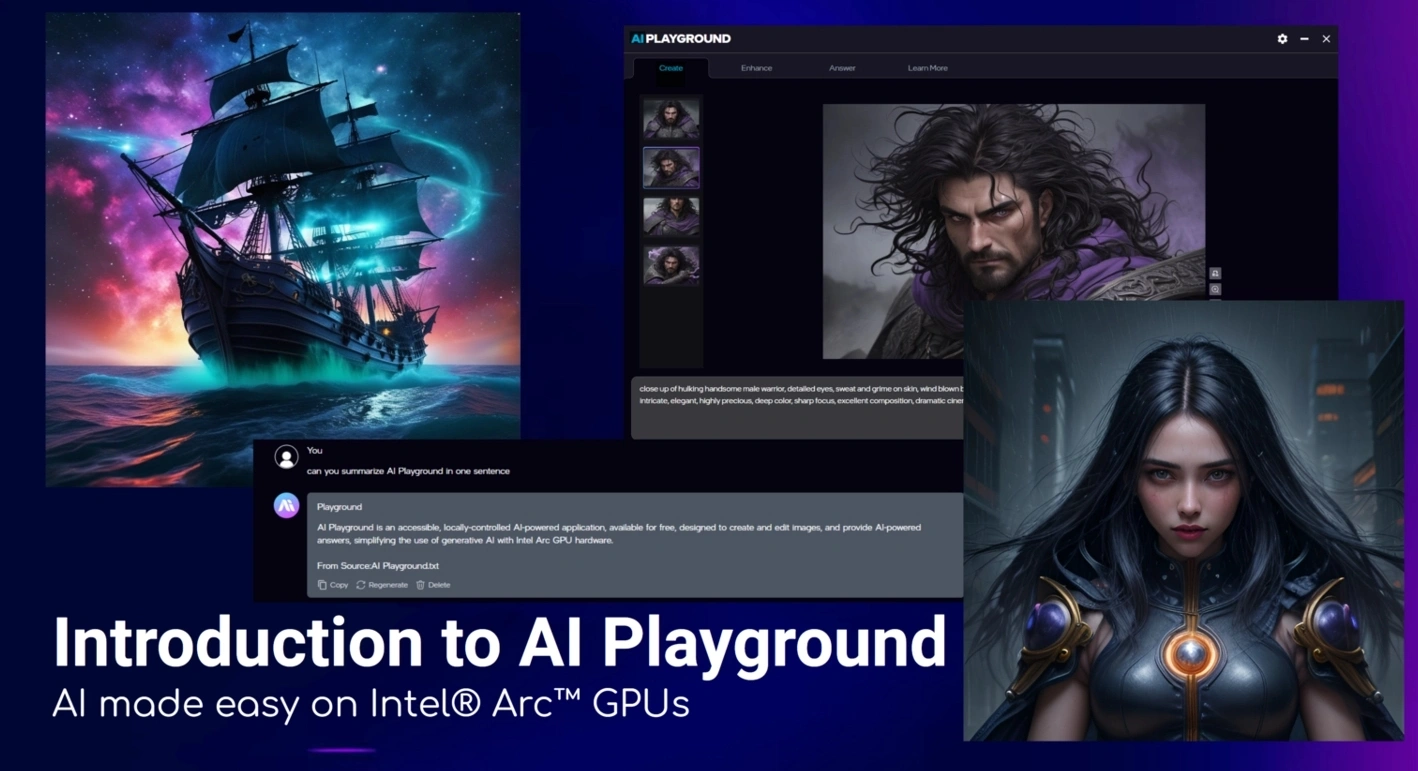Image resolution: width=1418 pixels, height=771 pixels.
Task: Select the first warrior thumbnail
Action: (671, 119)
